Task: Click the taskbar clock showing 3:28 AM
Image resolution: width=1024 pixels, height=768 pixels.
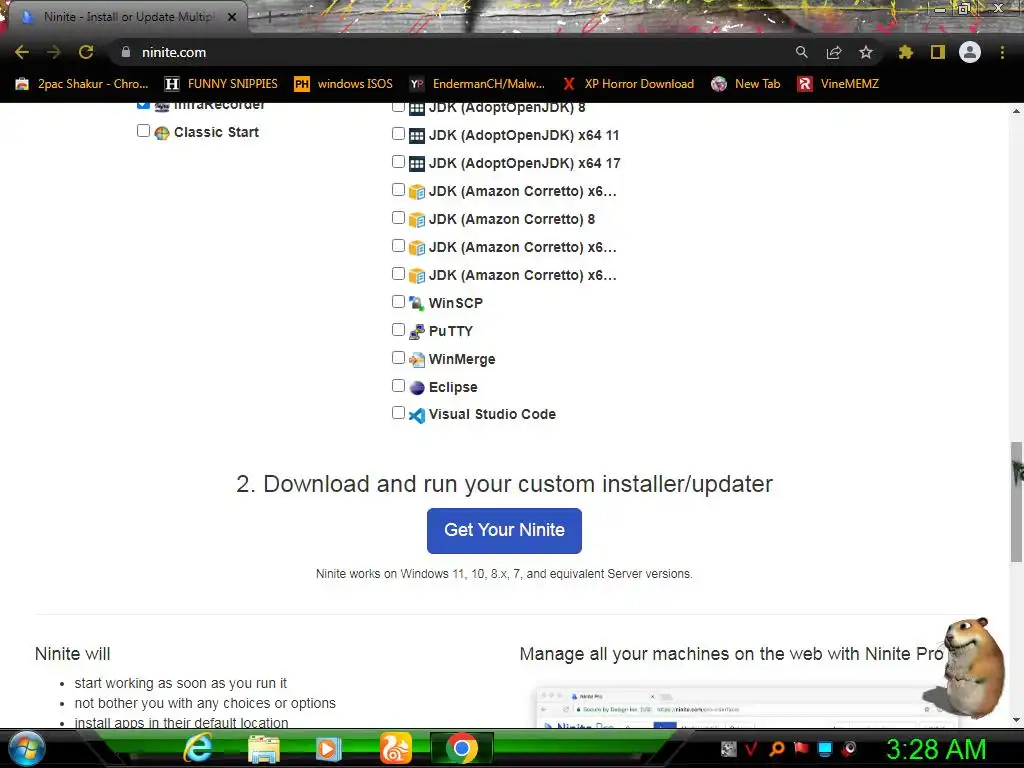Action: pyautogui.click(x=936, y=749)
